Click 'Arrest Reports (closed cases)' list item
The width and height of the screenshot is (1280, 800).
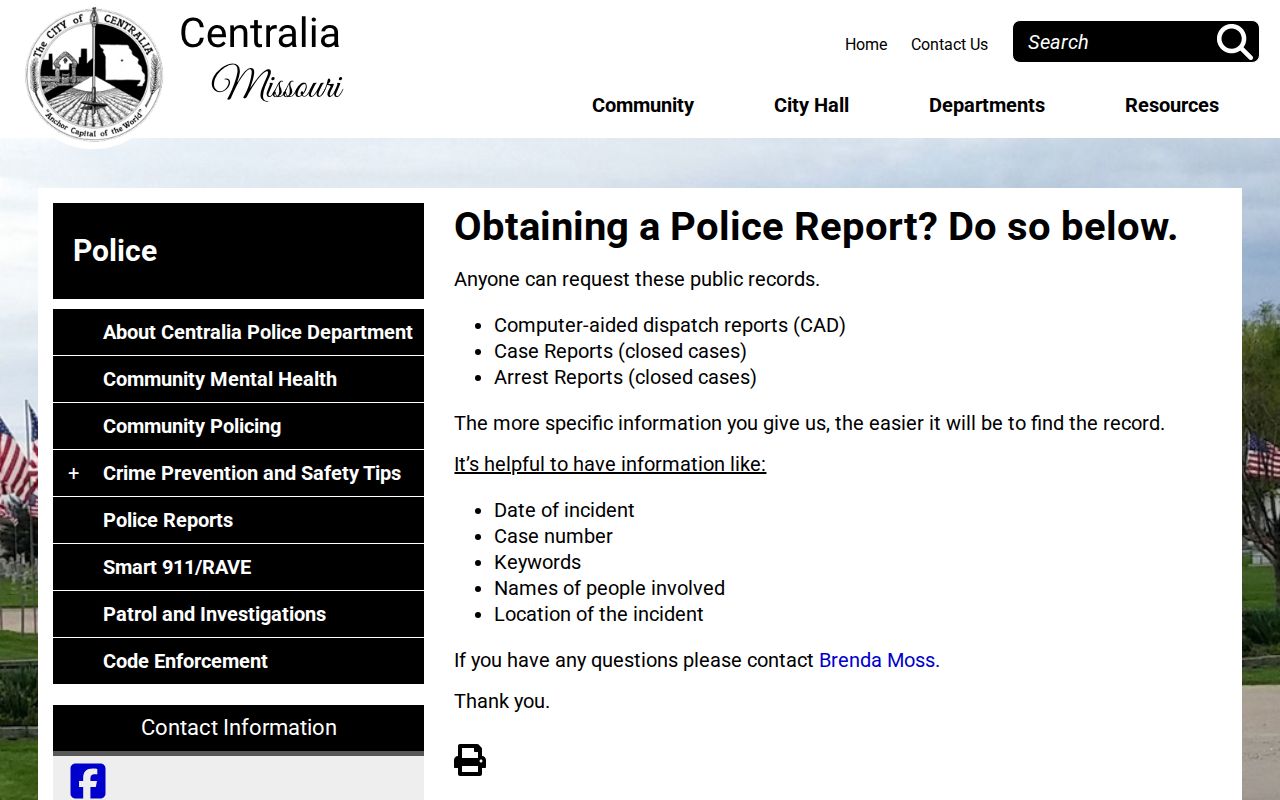(625, 377)
